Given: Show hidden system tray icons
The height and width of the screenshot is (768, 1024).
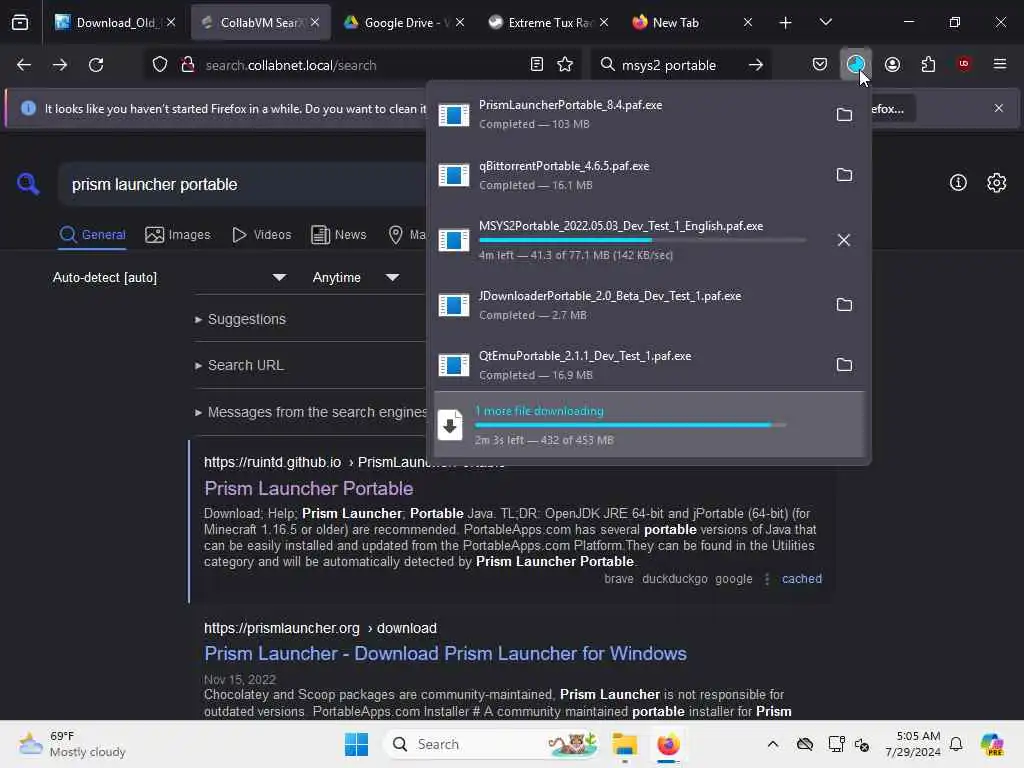Looking at the screenshot, I should click(773, 744).
